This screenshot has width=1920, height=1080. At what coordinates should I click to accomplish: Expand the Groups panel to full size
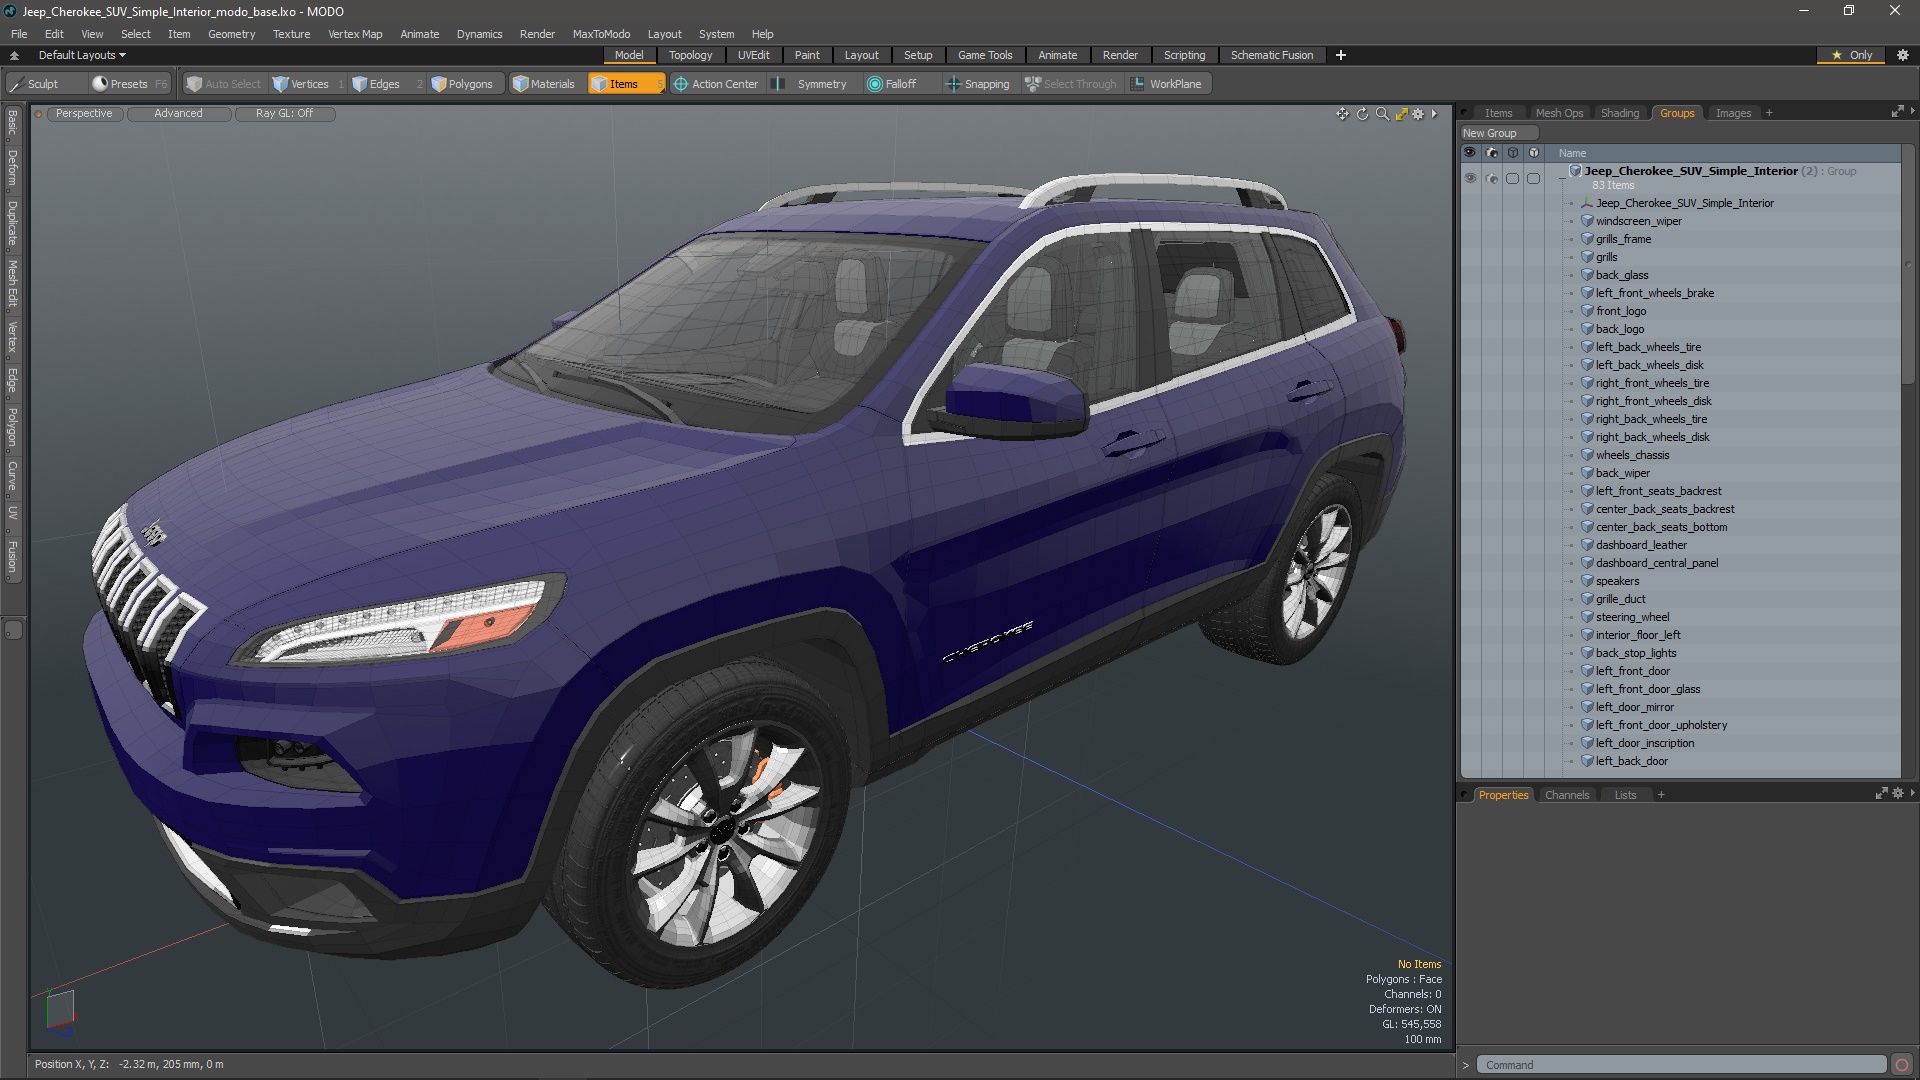[1896, 111]
